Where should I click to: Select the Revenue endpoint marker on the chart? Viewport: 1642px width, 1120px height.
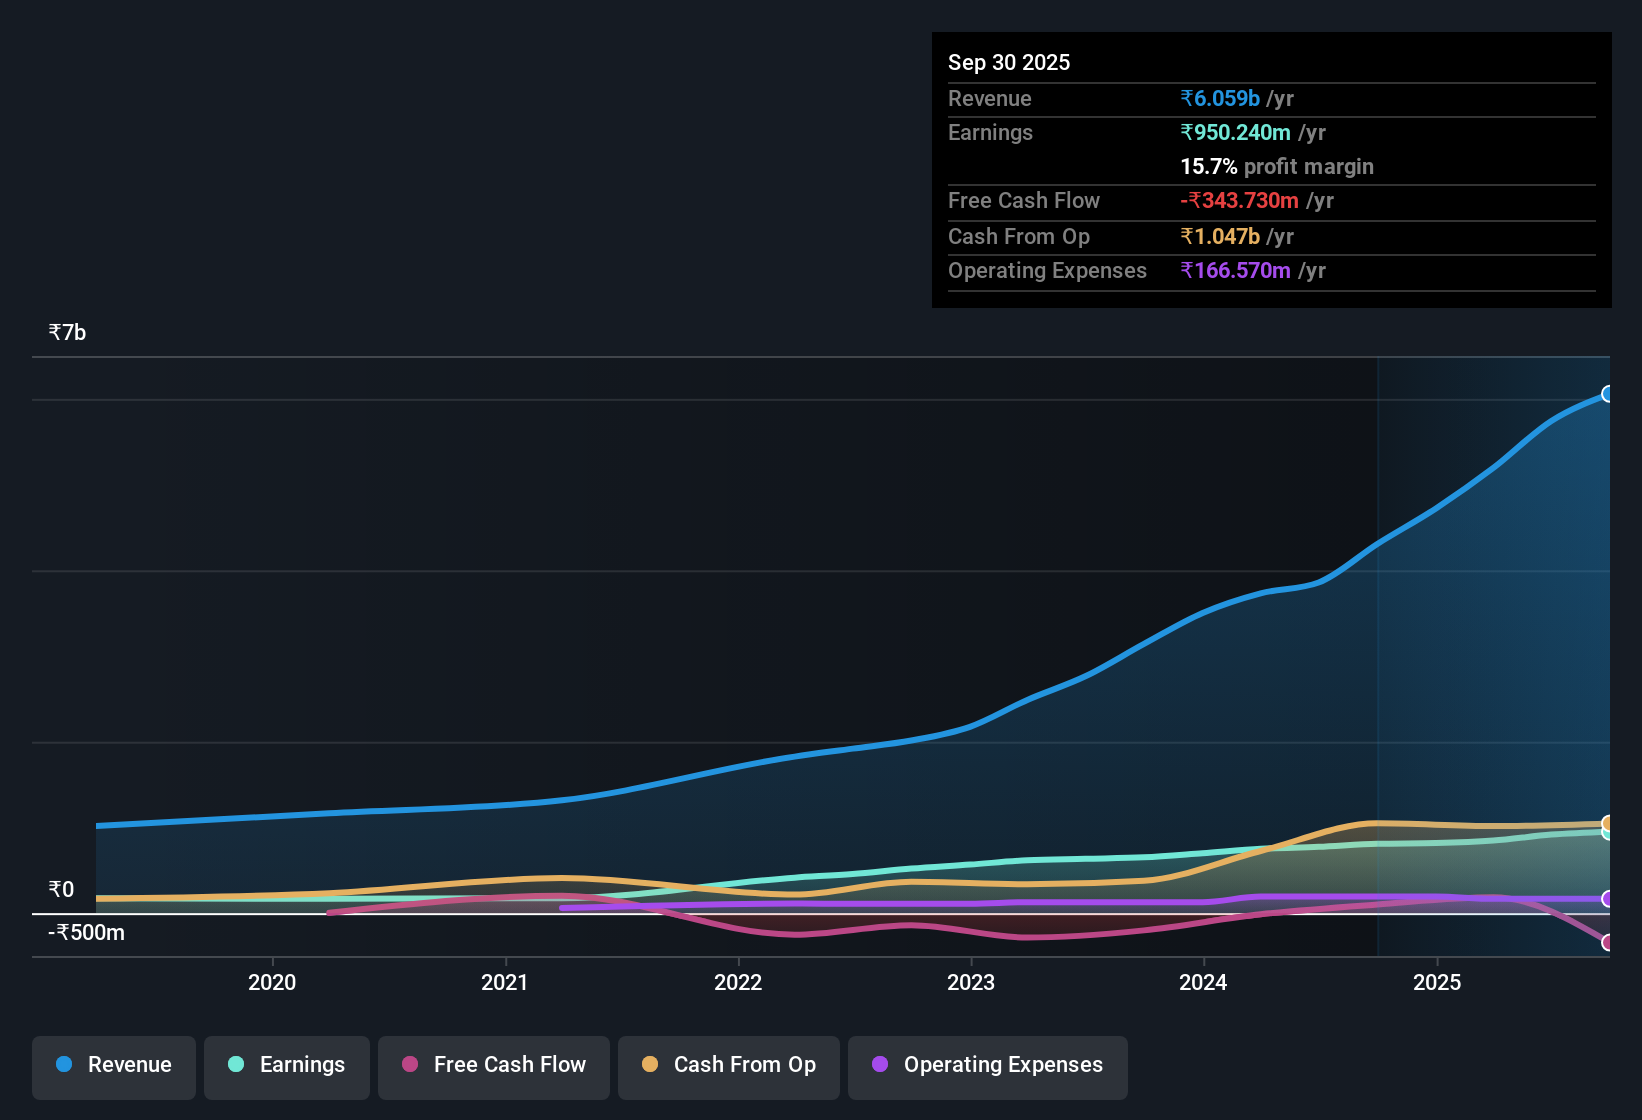point(1608,394)
